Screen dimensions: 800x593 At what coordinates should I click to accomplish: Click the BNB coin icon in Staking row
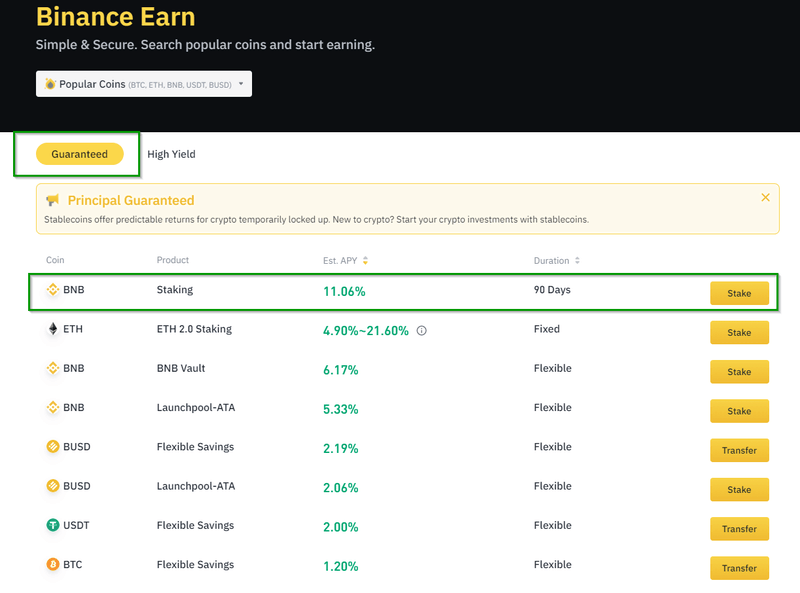53,290
